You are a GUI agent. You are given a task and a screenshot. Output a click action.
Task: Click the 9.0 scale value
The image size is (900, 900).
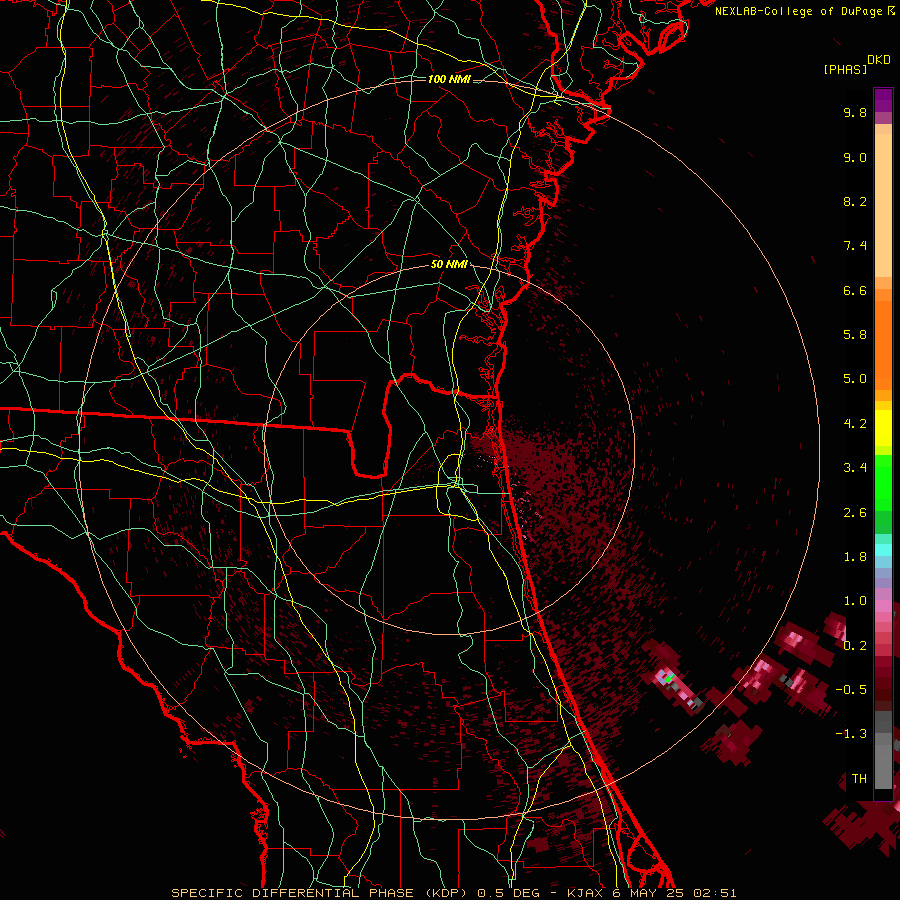[855, 157]
